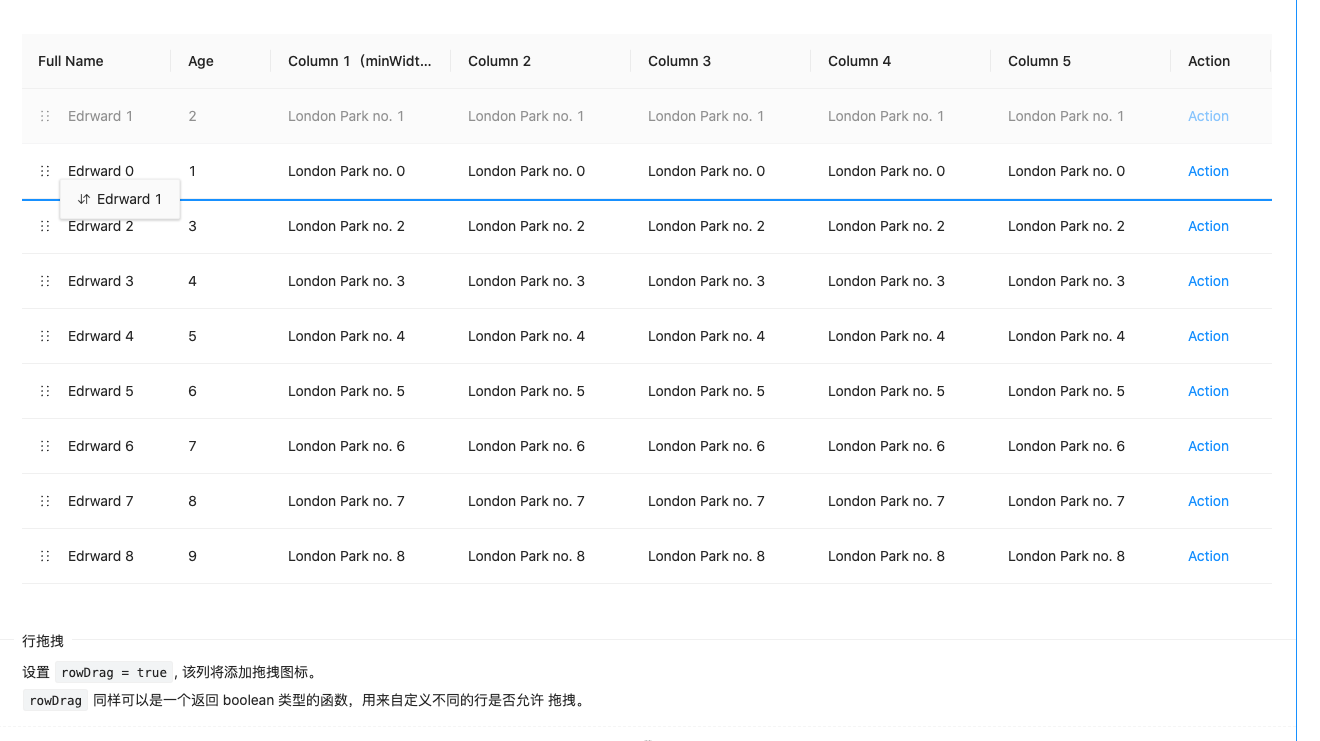1320x741 pixels.
Task: Click the name cell Edrward 8
Action: coord(101,556)
